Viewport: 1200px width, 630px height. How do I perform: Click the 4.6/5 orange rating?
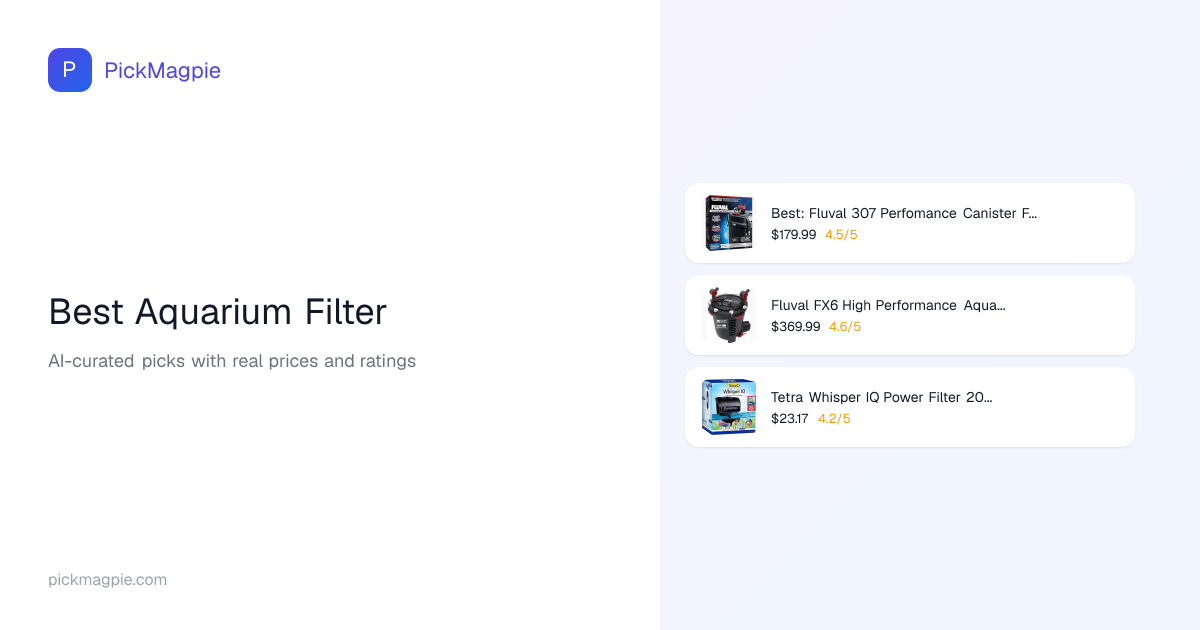[845, 327]
